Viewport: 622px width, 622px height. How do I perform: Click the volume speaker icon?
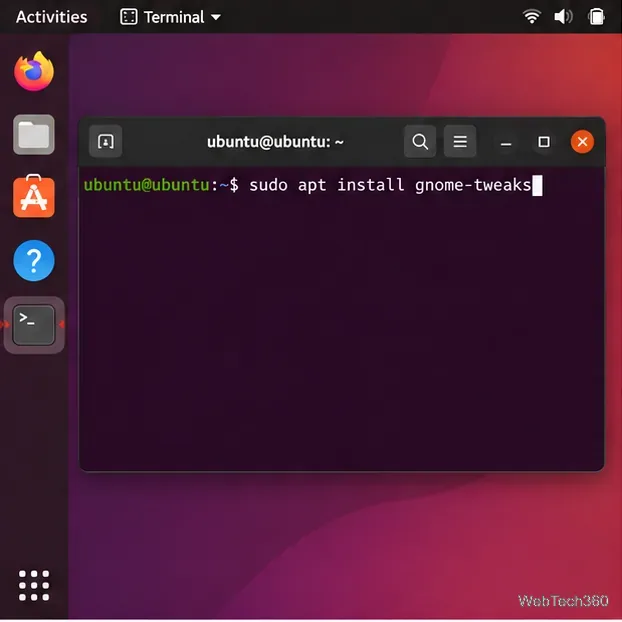(563, 17)
